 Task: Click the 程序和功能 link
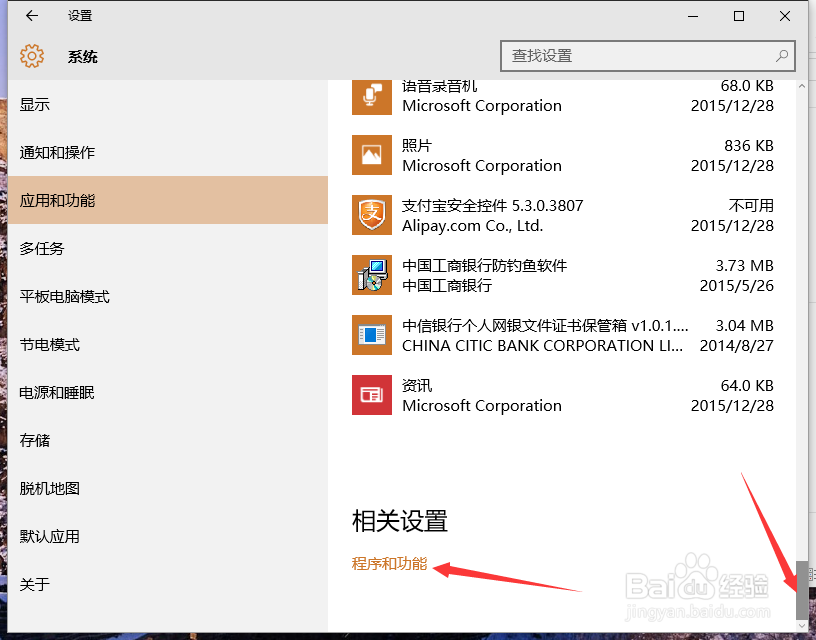tap(389, 564)
